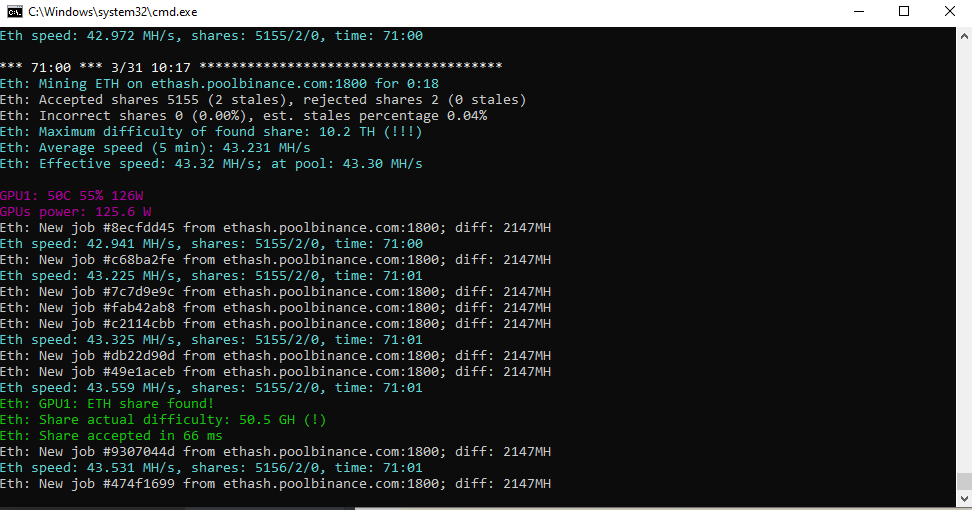Click 'Average speed (5 min): 43.231 MH/s' line
The width and height of the screenshot is (972, 510).
point(156,148)
